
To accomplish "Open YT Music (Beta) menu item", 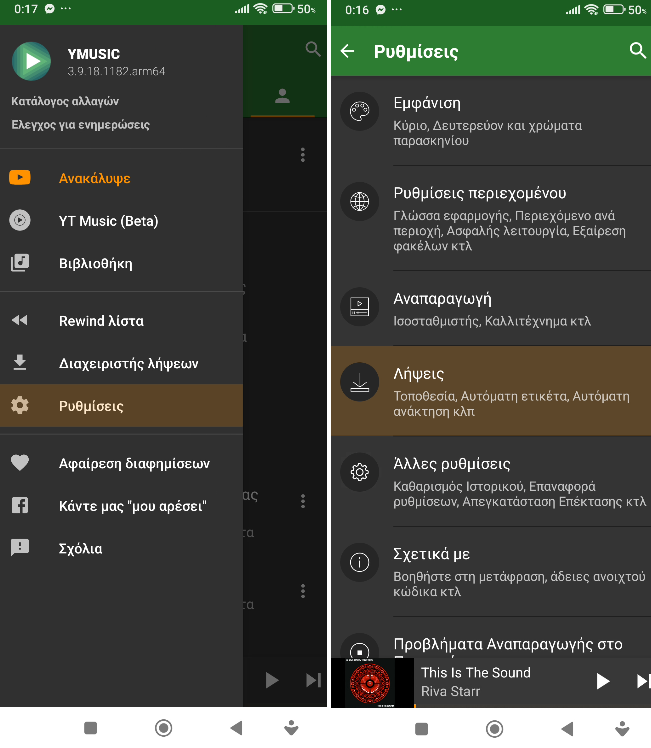I will pyautogui.click(x=108, y=221).
